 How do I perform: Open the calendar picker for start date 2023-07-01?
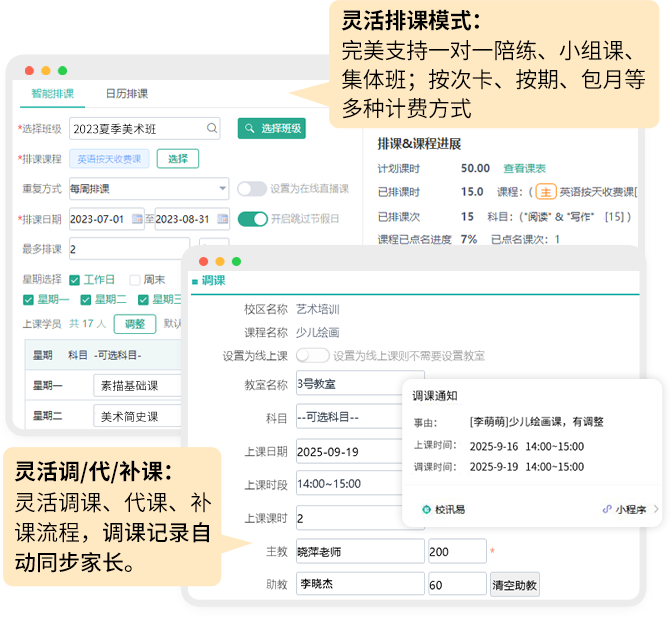pos(137,219)
